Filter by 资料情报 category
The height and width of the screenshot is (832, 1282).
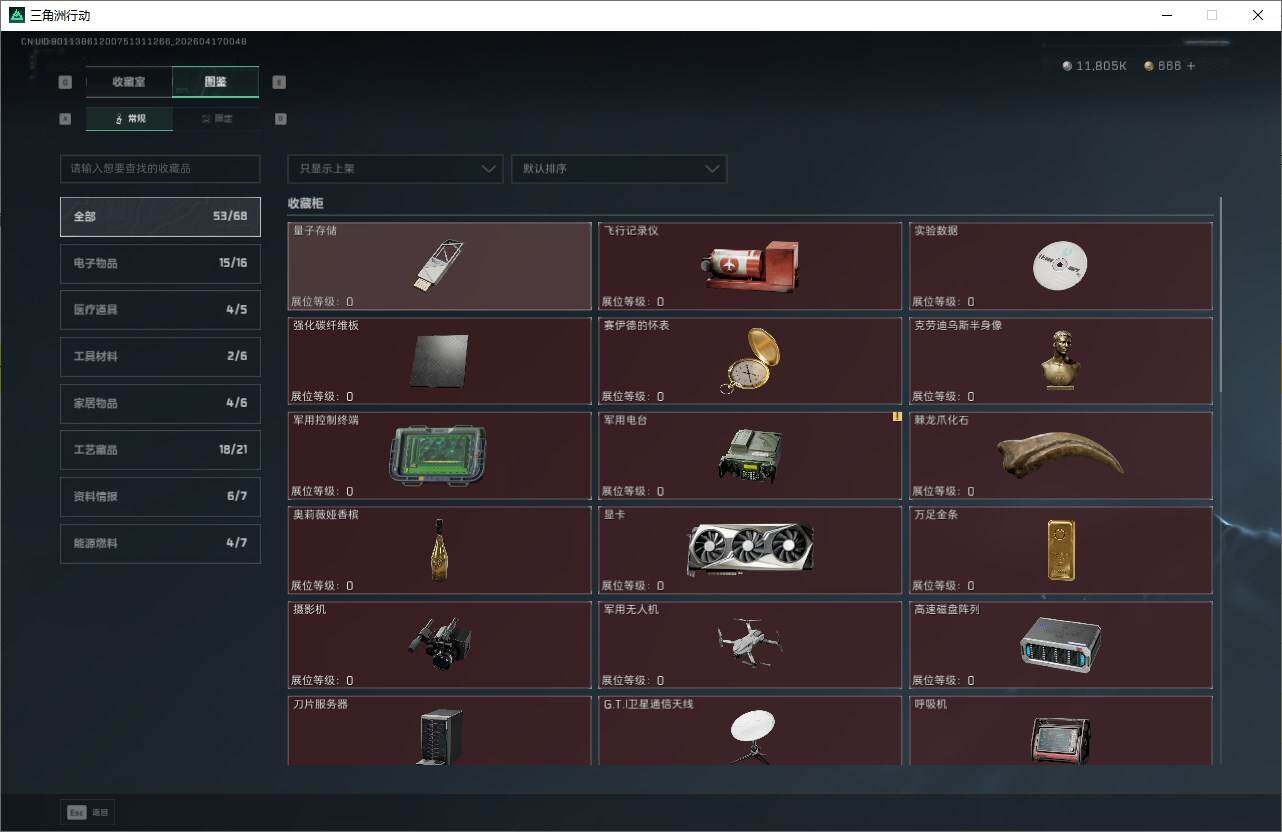(160, 497)
